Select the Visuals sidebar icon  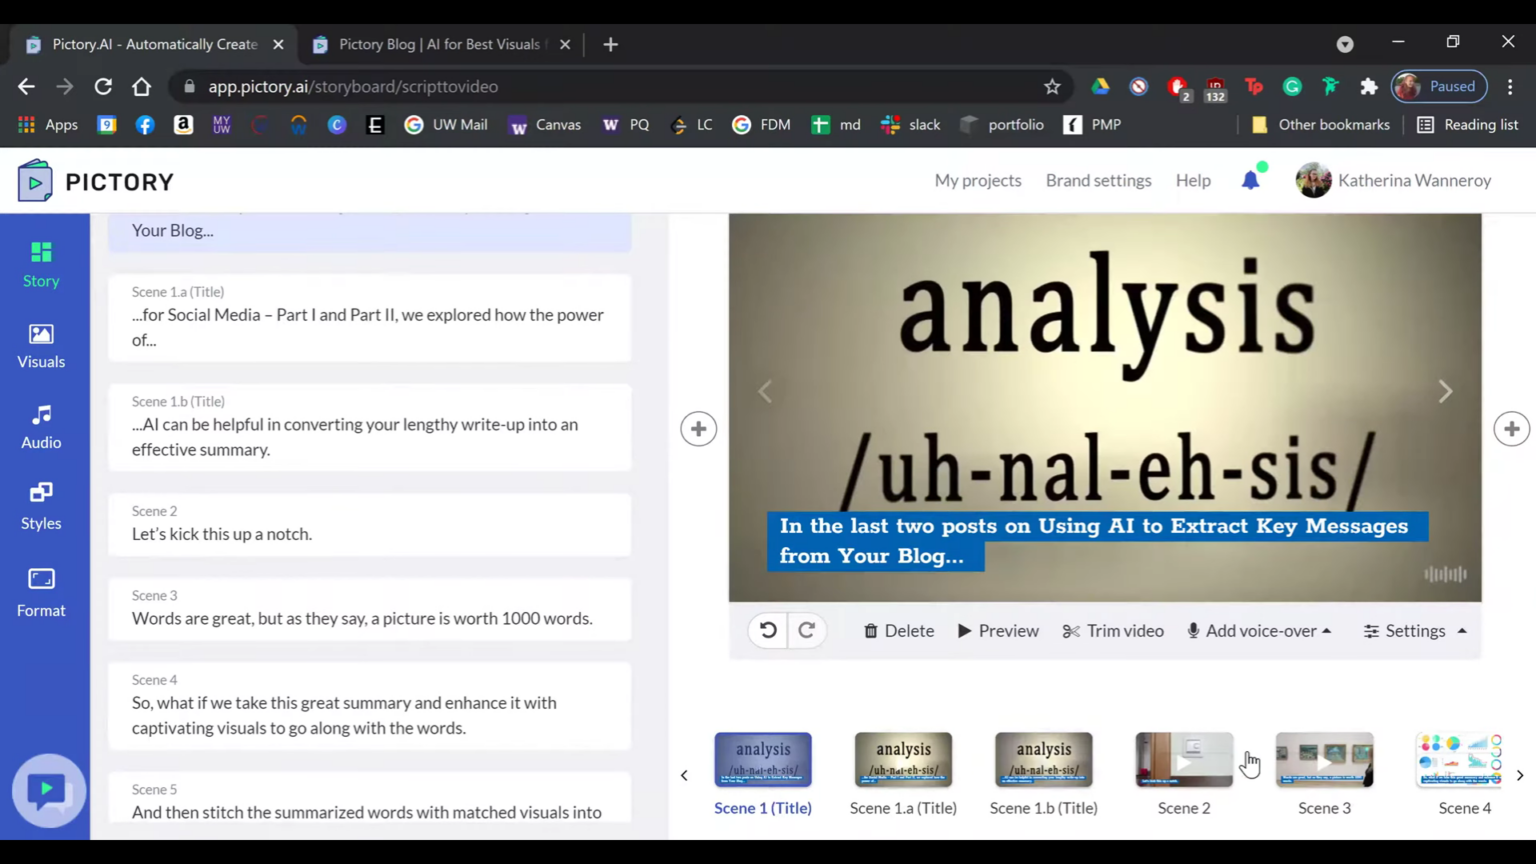(x=41, y=345)
